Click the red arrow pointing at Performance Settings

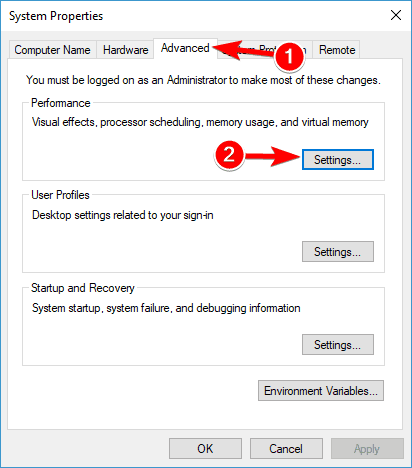coord(273,156)
